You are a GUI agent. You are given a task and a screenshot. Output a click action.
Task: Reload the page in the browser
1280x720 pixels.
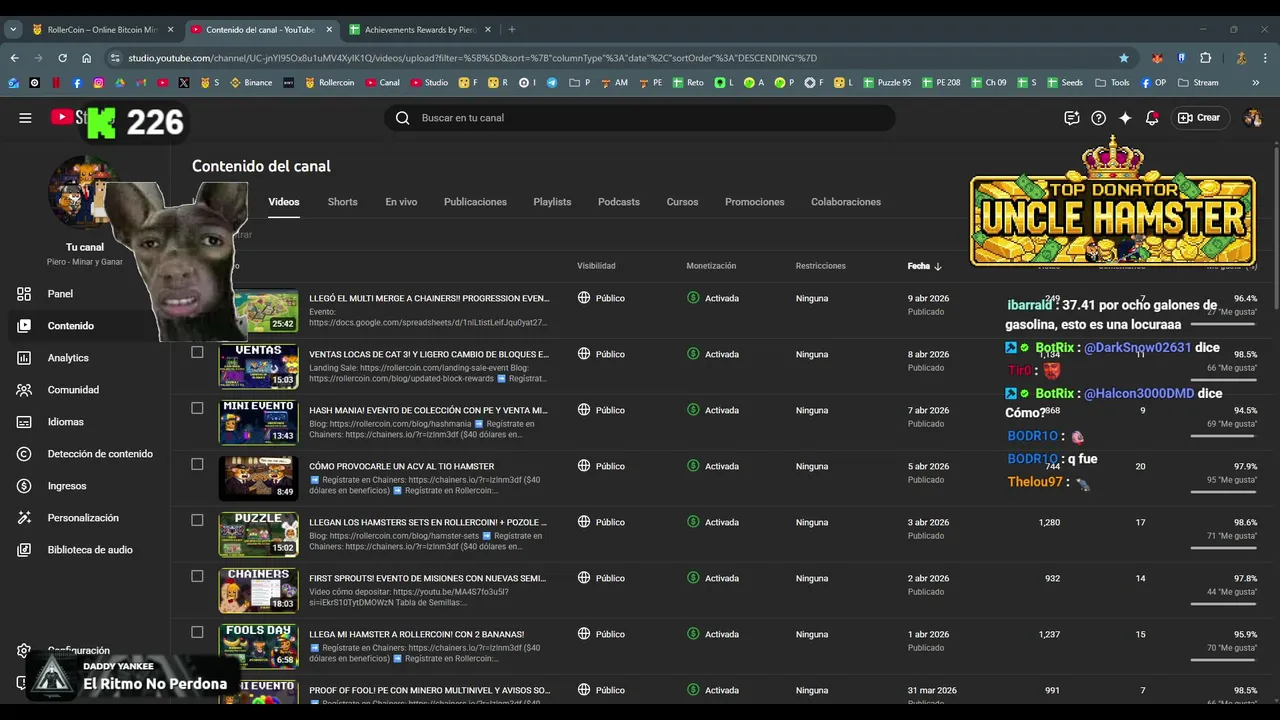(x=62, y=58)
